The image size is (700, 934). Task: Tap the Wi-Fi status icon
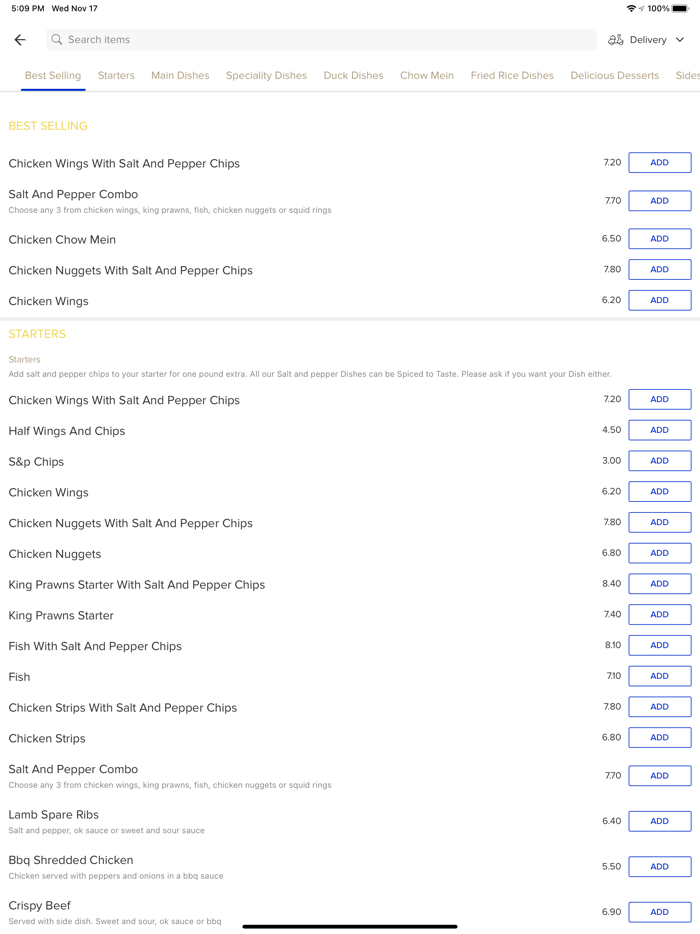(631, 8)
